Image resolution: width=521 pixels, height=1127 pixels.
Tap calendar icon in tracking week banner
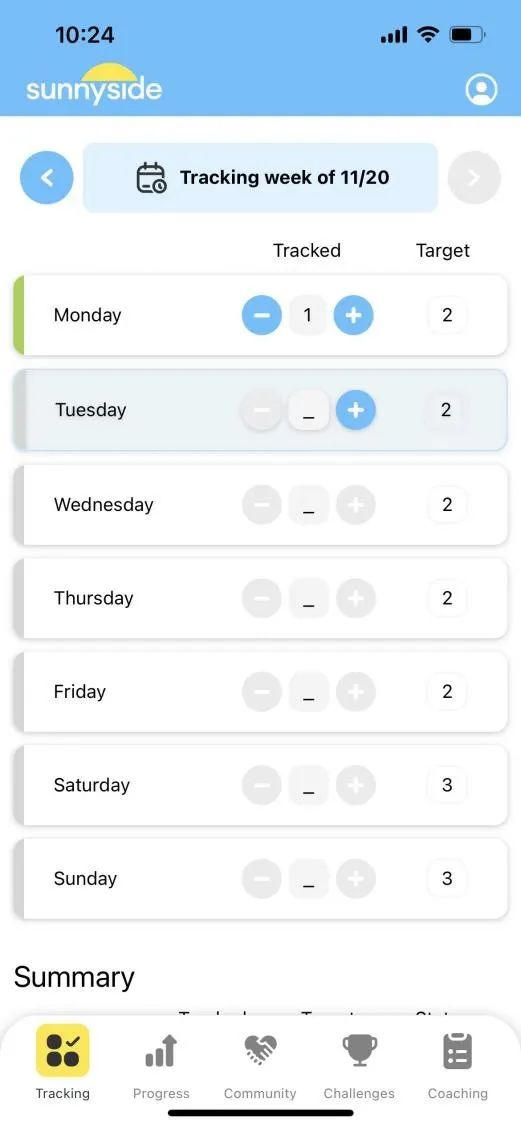[x=151, y=178]
